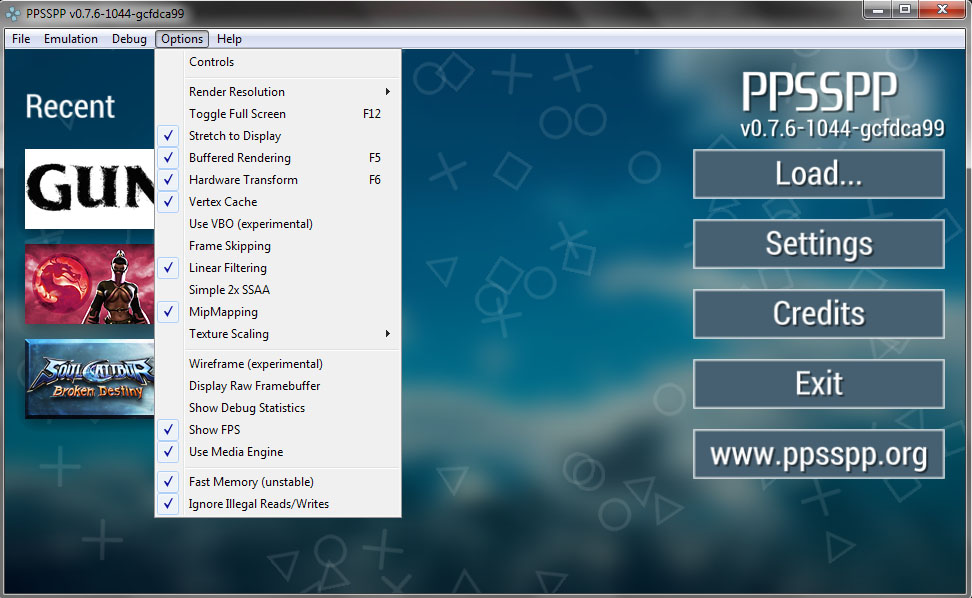Click the Exit button
Viewport: 972px width, 598px height.
[818, 384]
